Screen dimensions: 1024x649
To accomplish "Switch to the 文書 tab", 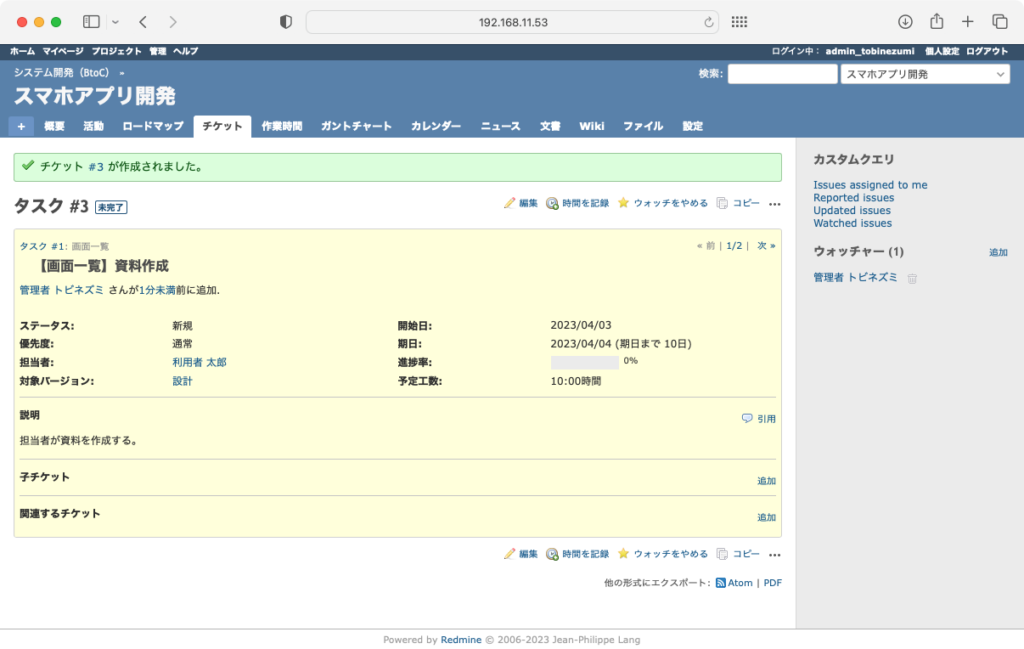I will 550,126.
